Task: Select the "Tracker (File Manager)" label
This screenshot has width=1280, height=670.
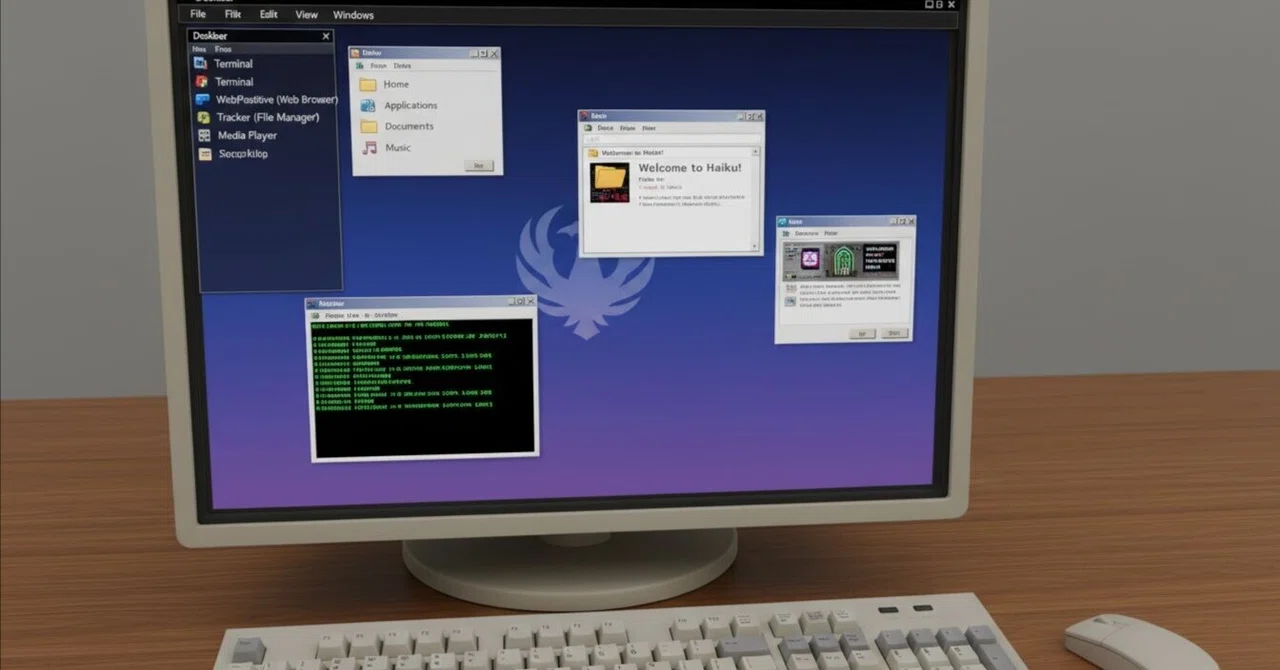Action: pyautogui.click(x=268, y=117)
